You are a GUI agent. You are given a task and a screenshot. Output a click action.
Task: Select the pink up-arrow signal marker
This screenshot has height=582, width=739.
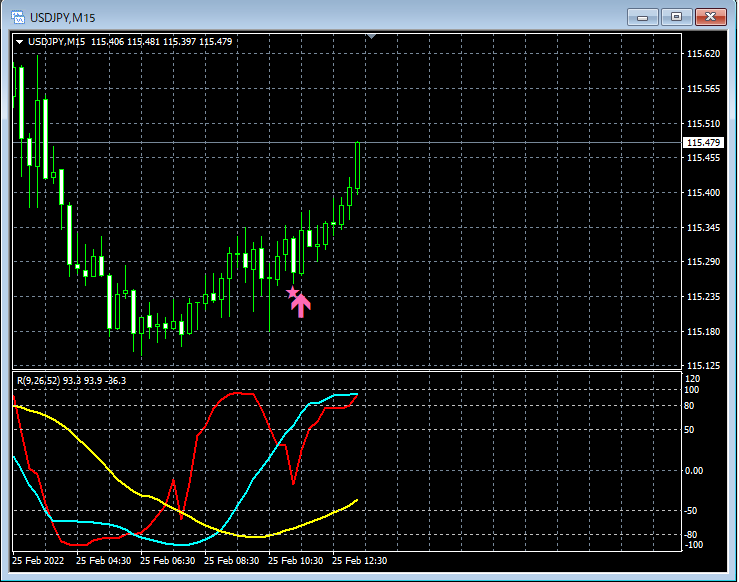pos(301,305)
